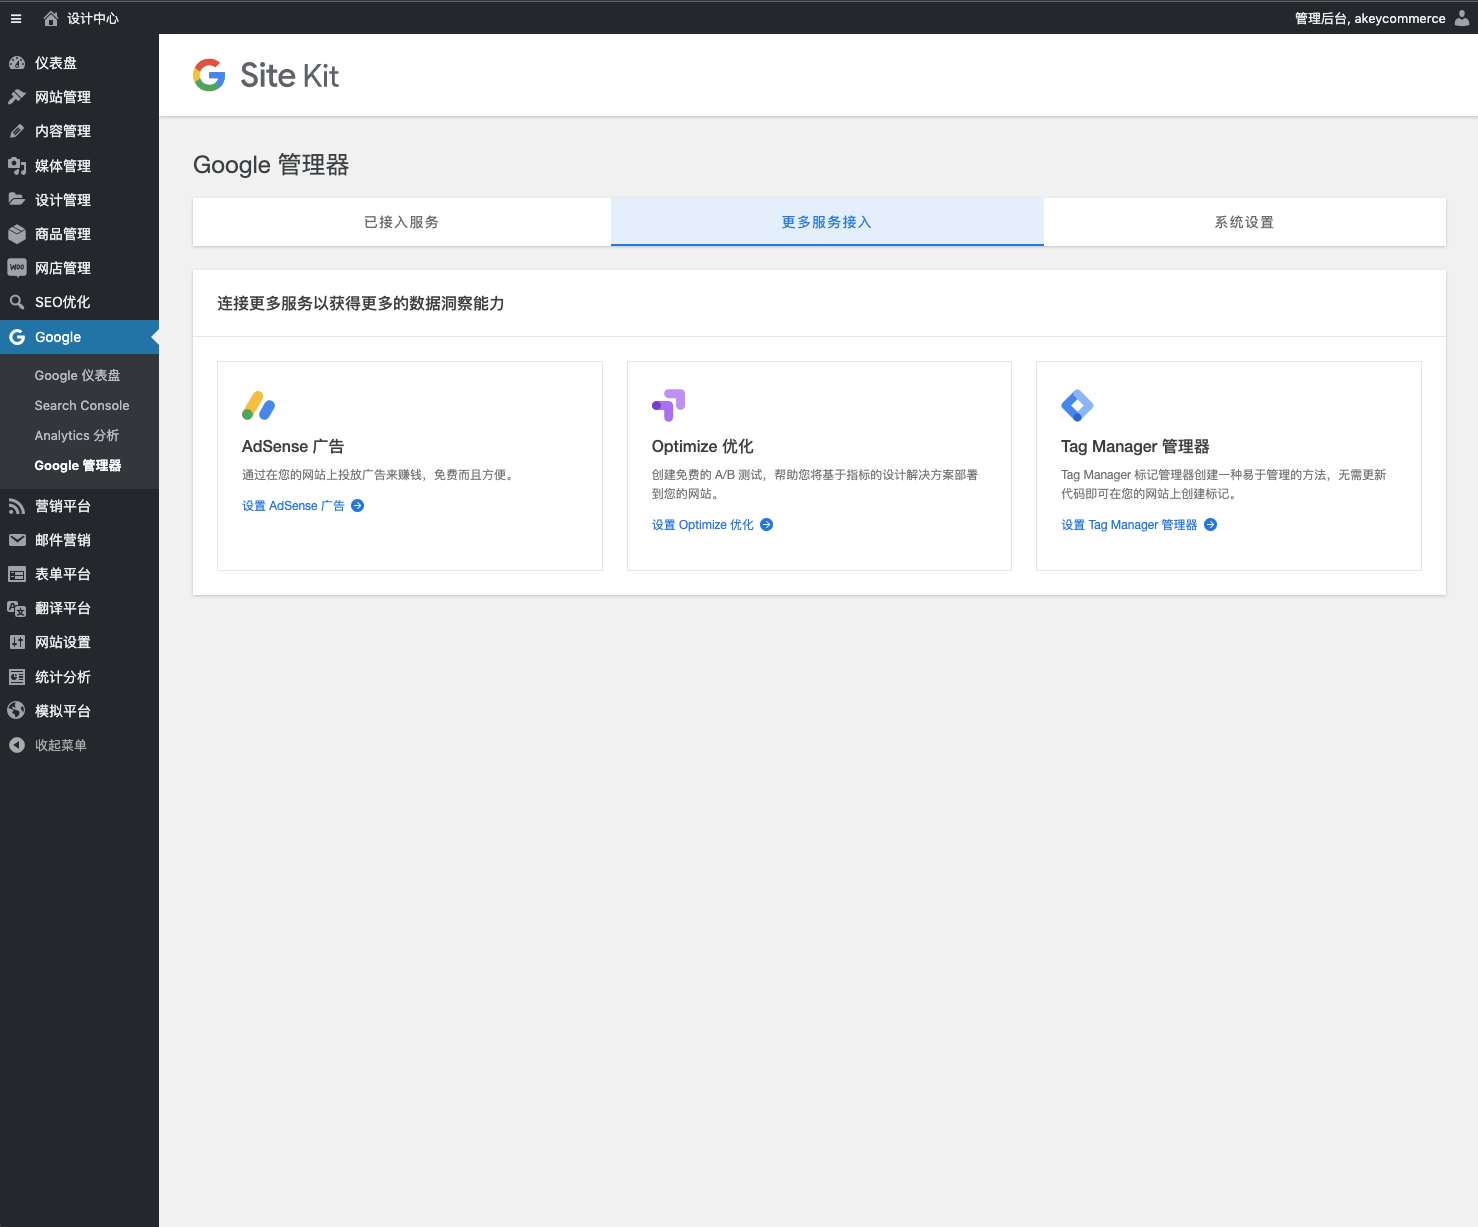The image size is (1478, 1227).
Task: Click the pin icon for 网站管理
Action: point(17,97)
